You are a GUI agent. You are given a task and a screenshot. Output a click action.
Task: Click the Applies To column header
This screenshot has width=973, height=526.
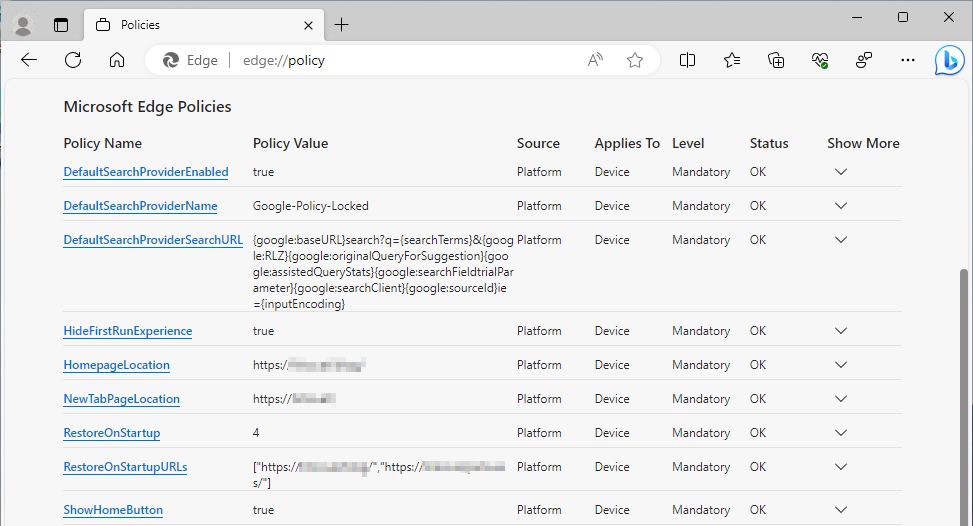pyautogui.click(x=627, y=143)
